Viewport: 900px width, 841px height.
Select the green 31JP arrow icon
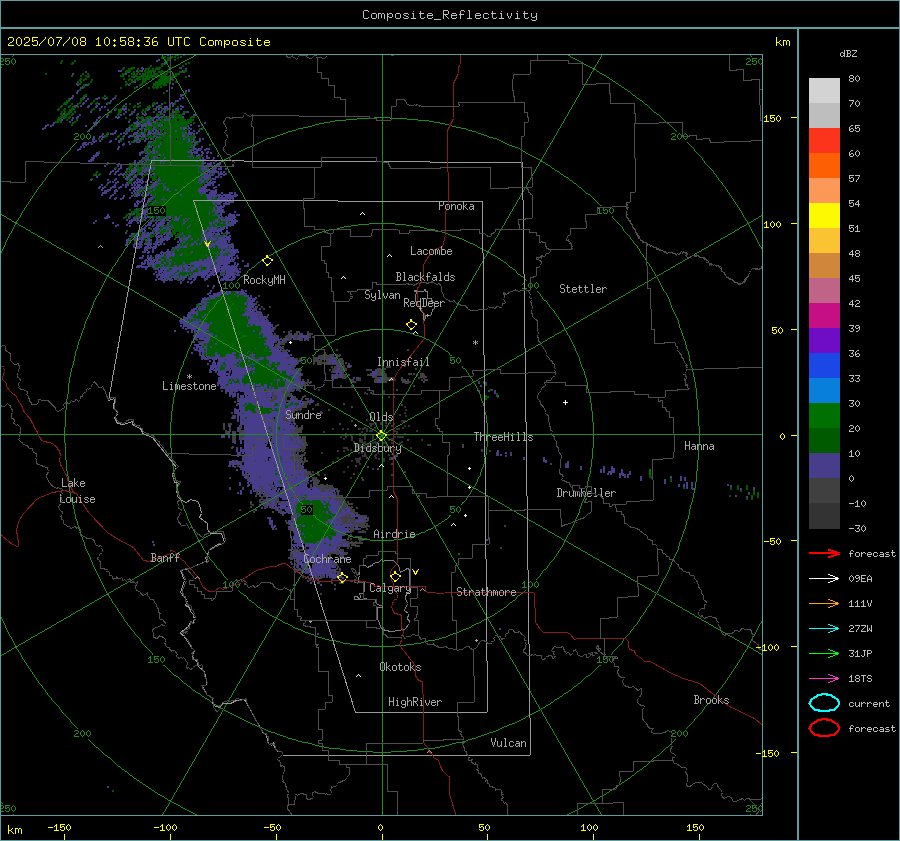tap(824, 653)
